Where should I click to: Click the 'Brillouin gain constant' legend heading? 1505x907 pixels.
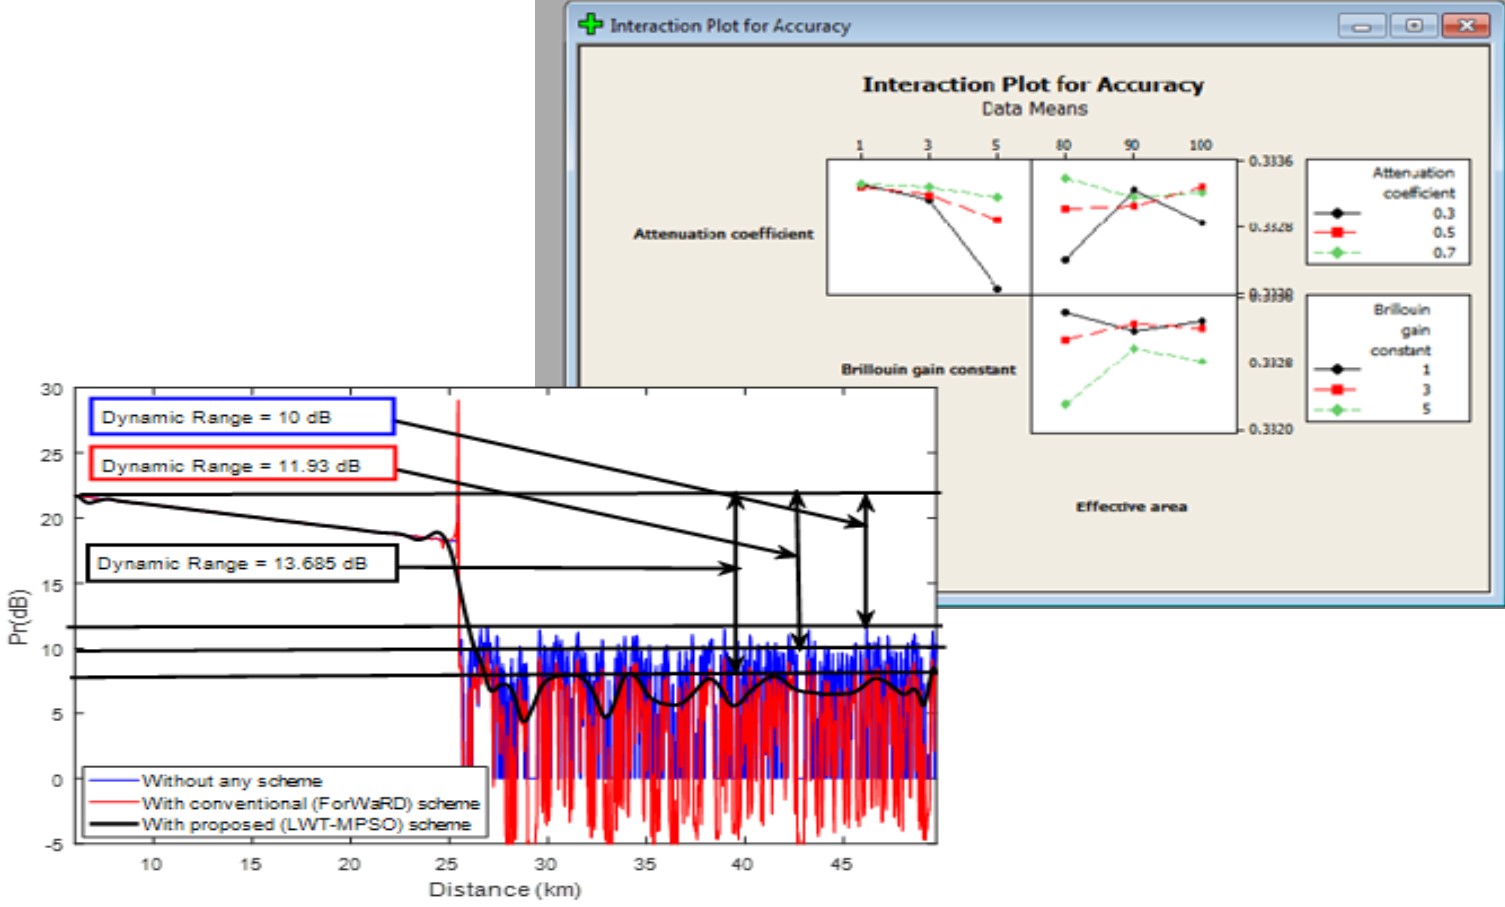click(x=1401, y=330)
